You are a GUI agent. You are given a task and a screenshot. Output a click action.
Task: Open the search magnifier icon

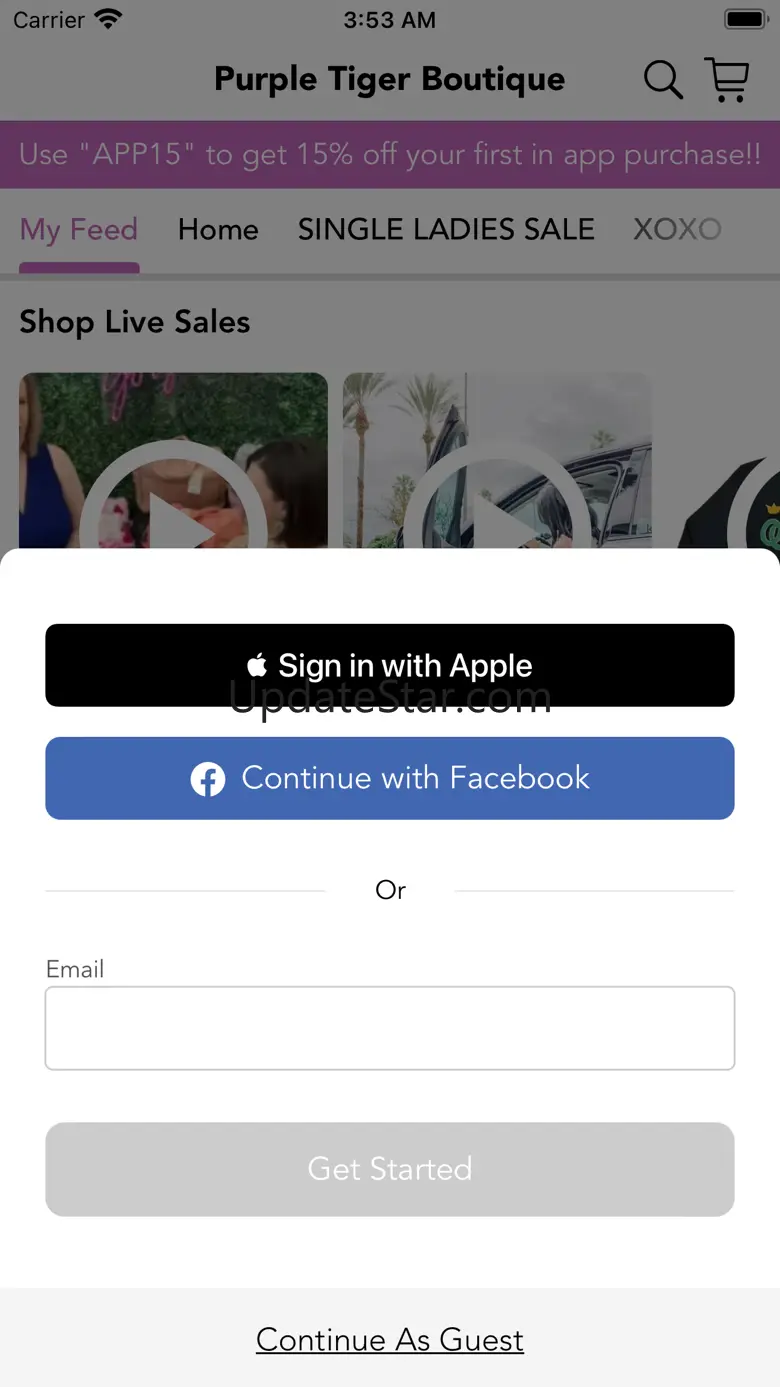[x=663, y=80]
